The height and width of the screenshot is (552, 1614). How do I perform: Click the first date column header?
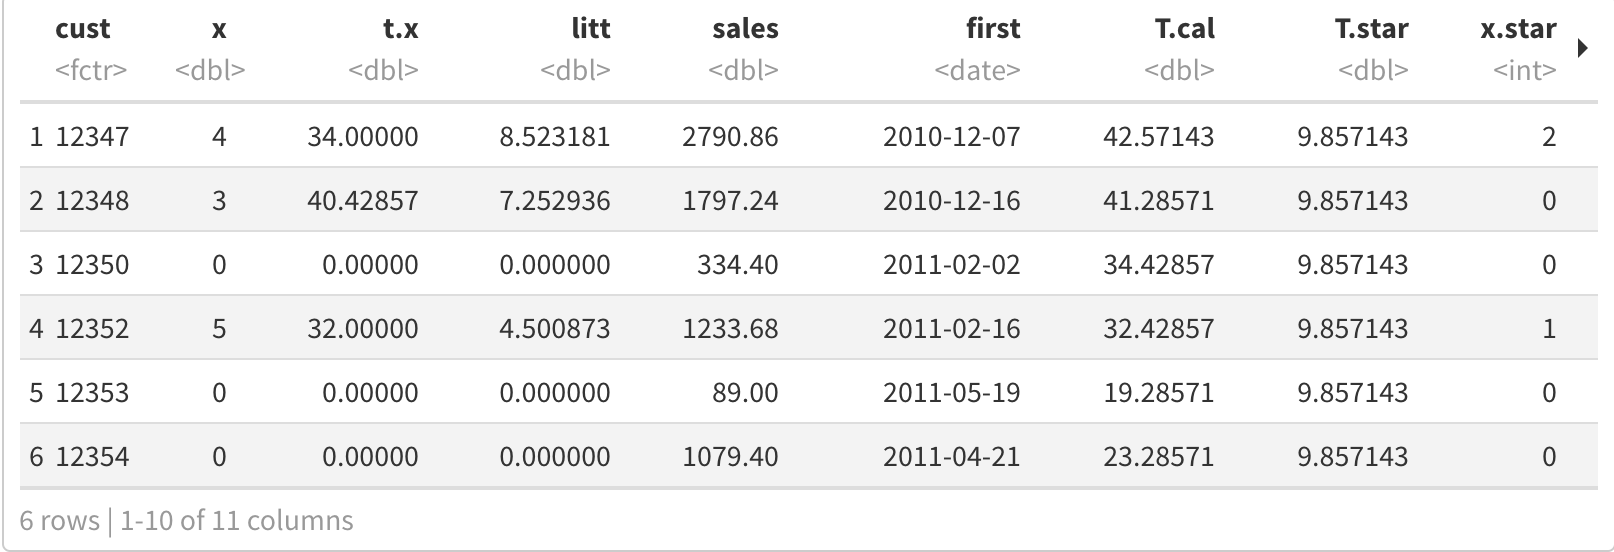click(x=992, y=29)
